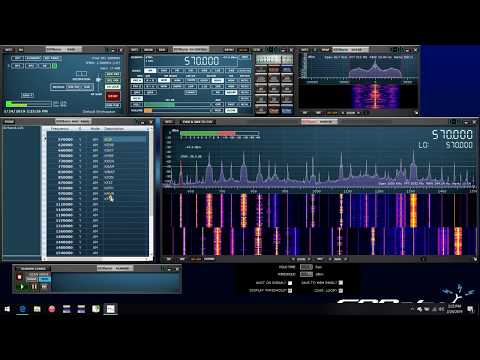Toggle the green indicator next to RX button
Image resolution: width=480 pixels, height=360 pixels.
(x=55, y=66)
